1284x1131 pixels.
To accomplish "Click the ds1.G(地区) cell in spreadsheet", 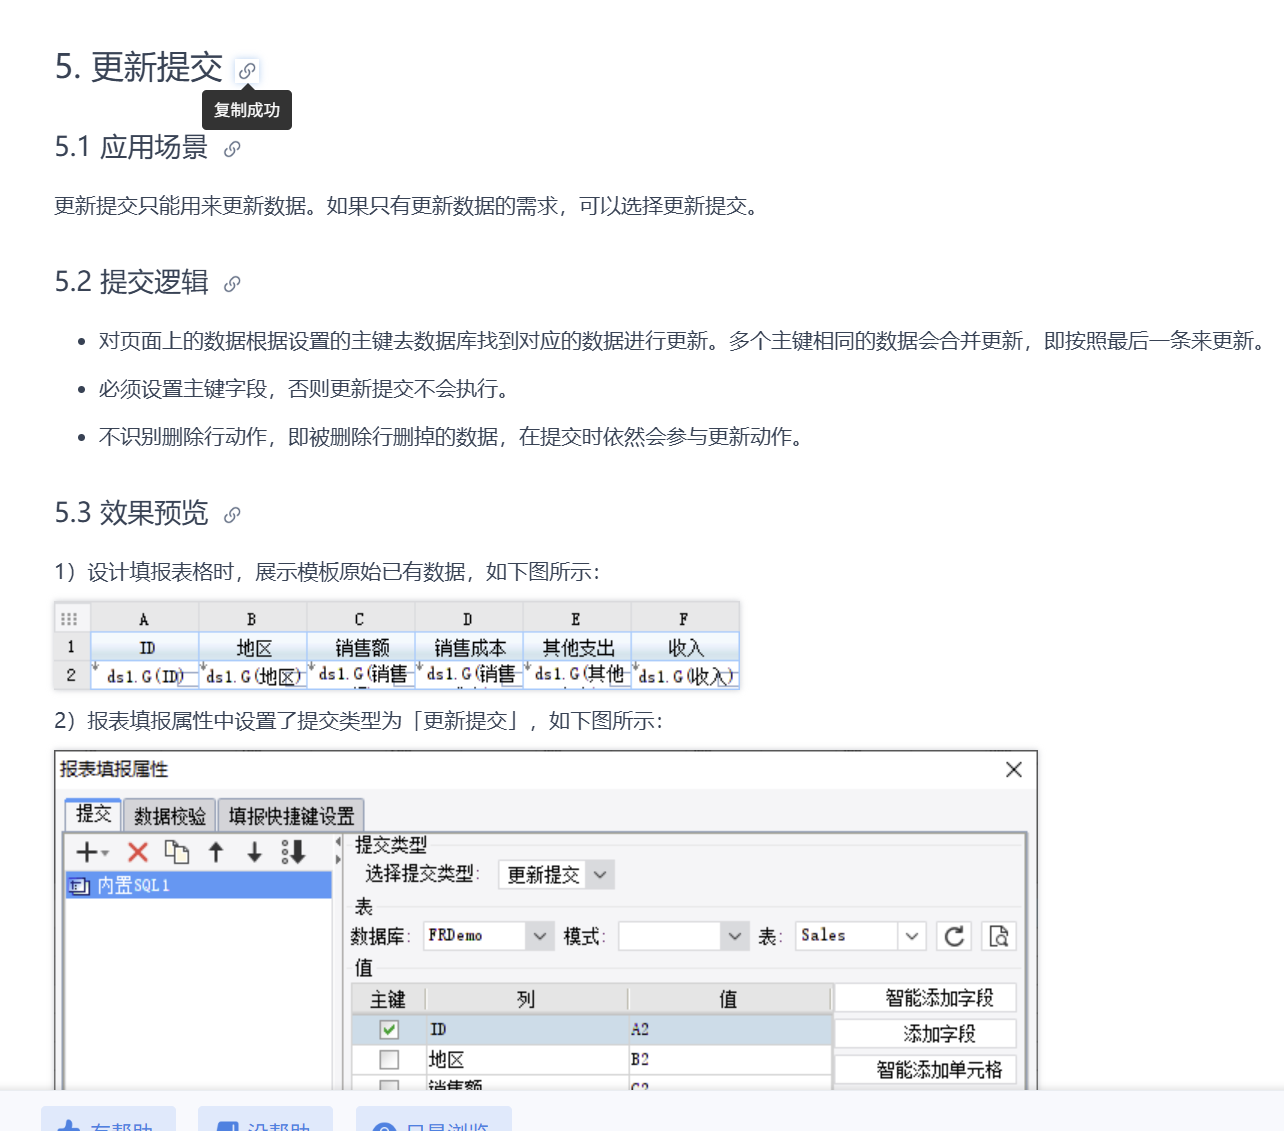I will click(x=253, y=675).
